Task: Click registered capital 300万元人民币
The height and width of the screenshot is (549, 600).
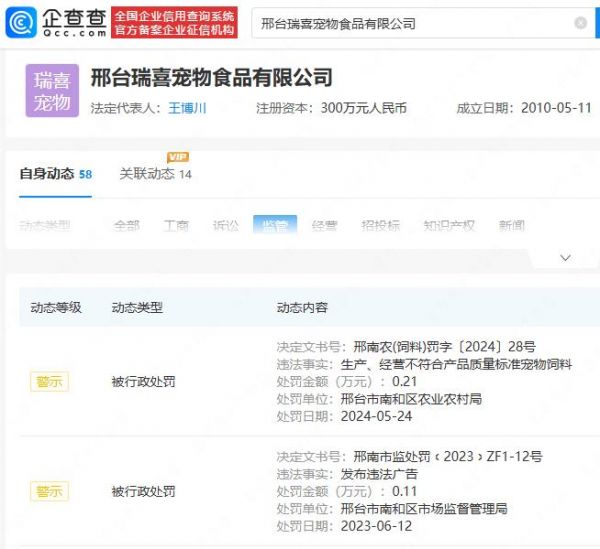Action: click(x=364, y=108)
